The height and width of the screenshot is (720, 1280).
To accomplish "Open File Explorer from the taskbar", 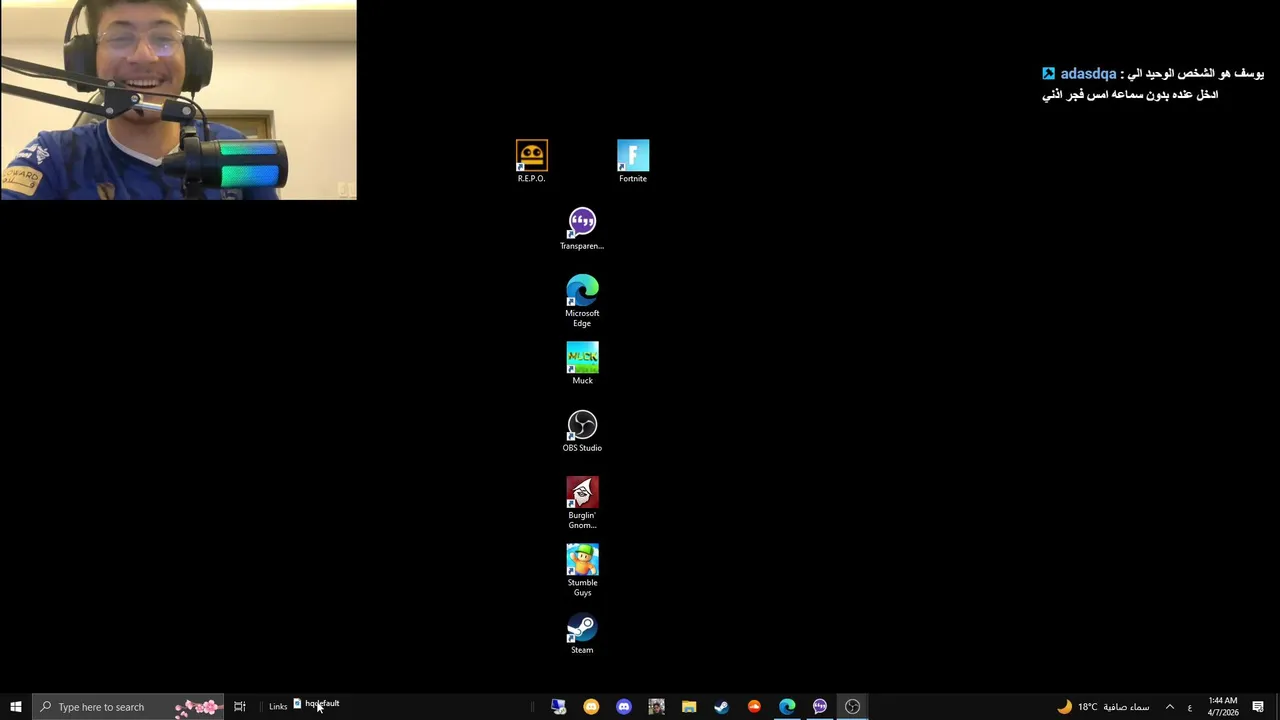I will [x=689, y=707].
